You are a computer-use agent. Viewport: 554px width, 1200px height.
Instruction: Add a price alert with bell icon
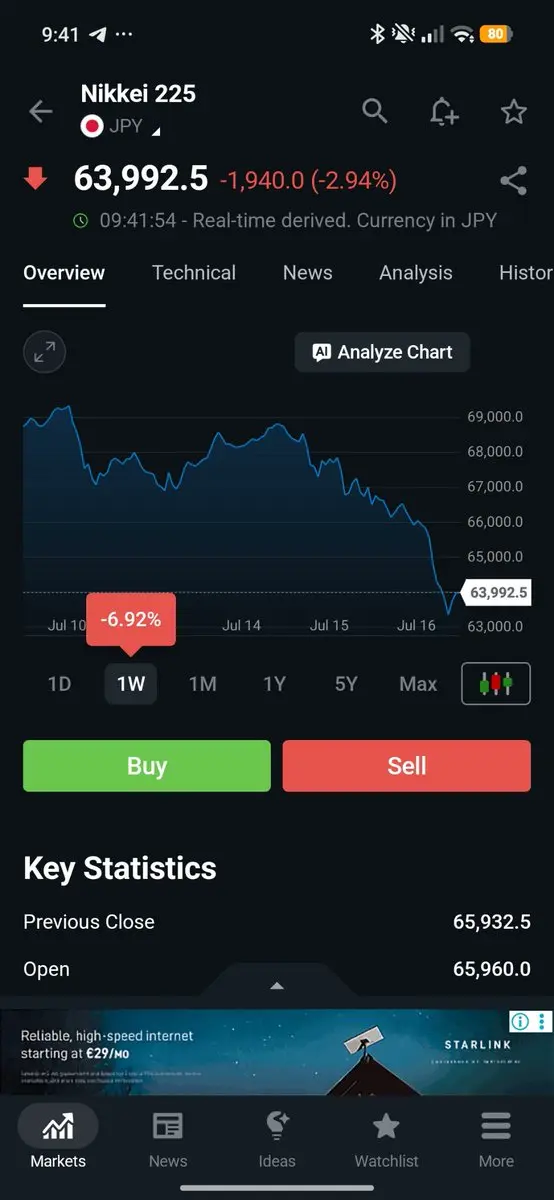tap(444, 111)
